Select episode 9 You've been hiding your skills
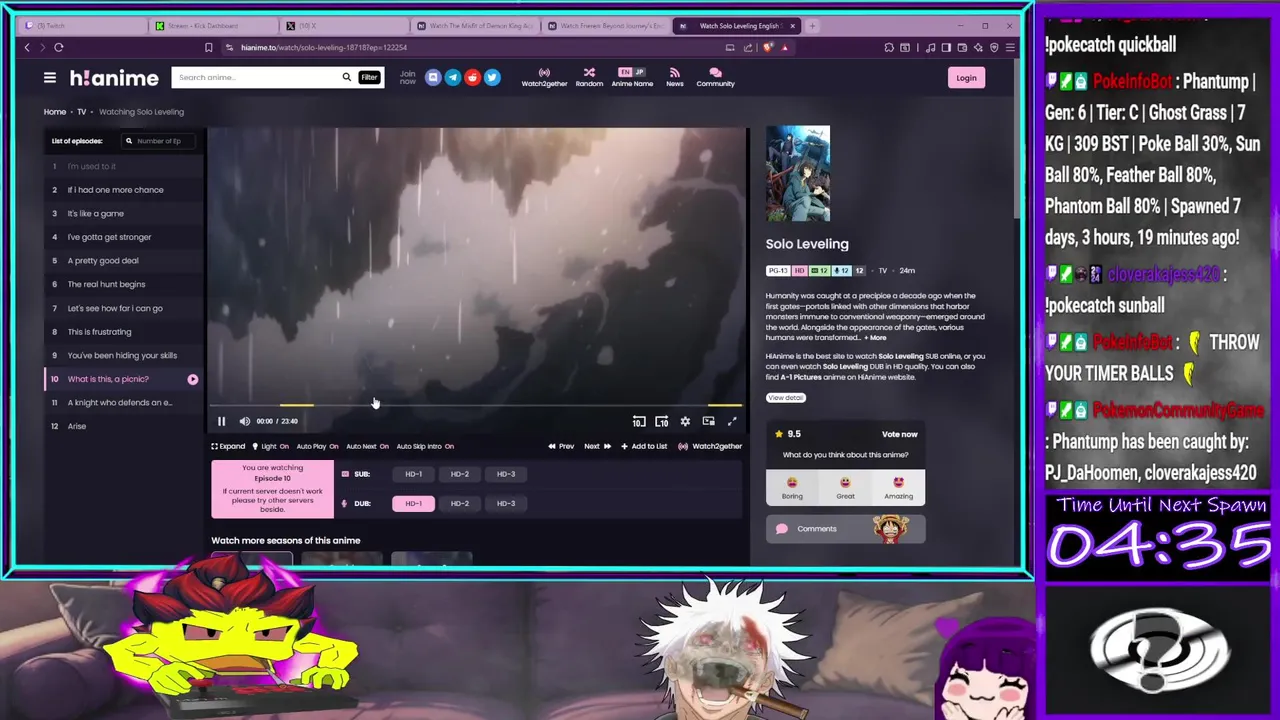 point(124,355)
